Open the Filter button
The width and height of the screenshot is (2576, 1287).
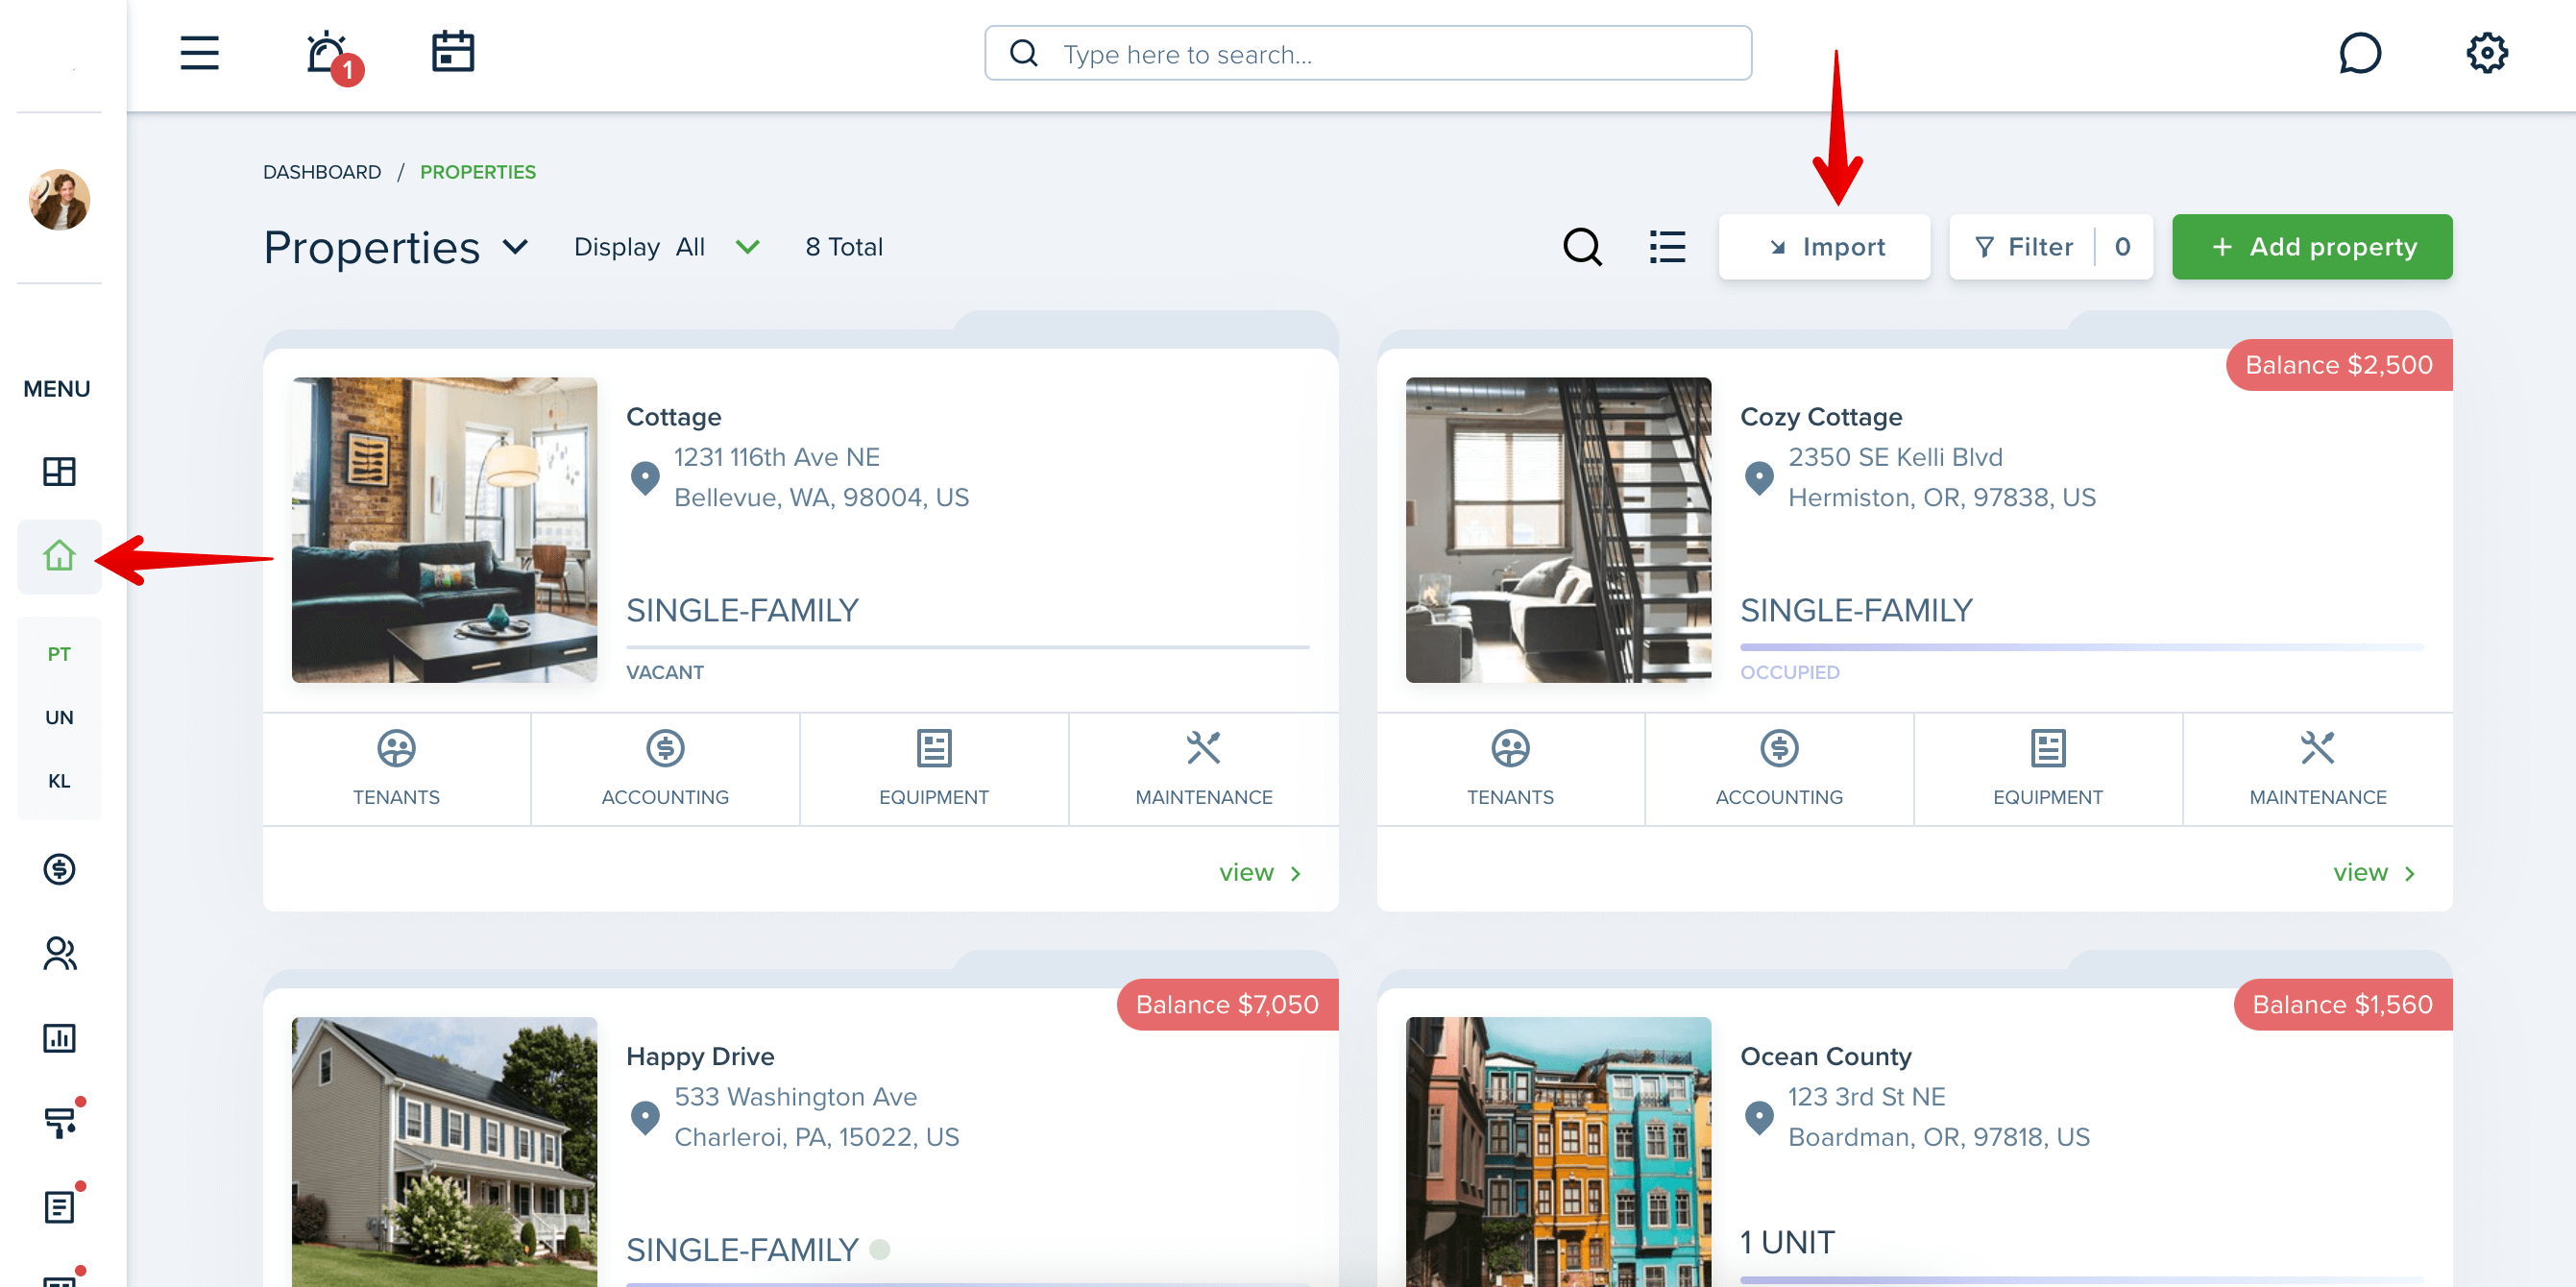tap(2050, 247)
